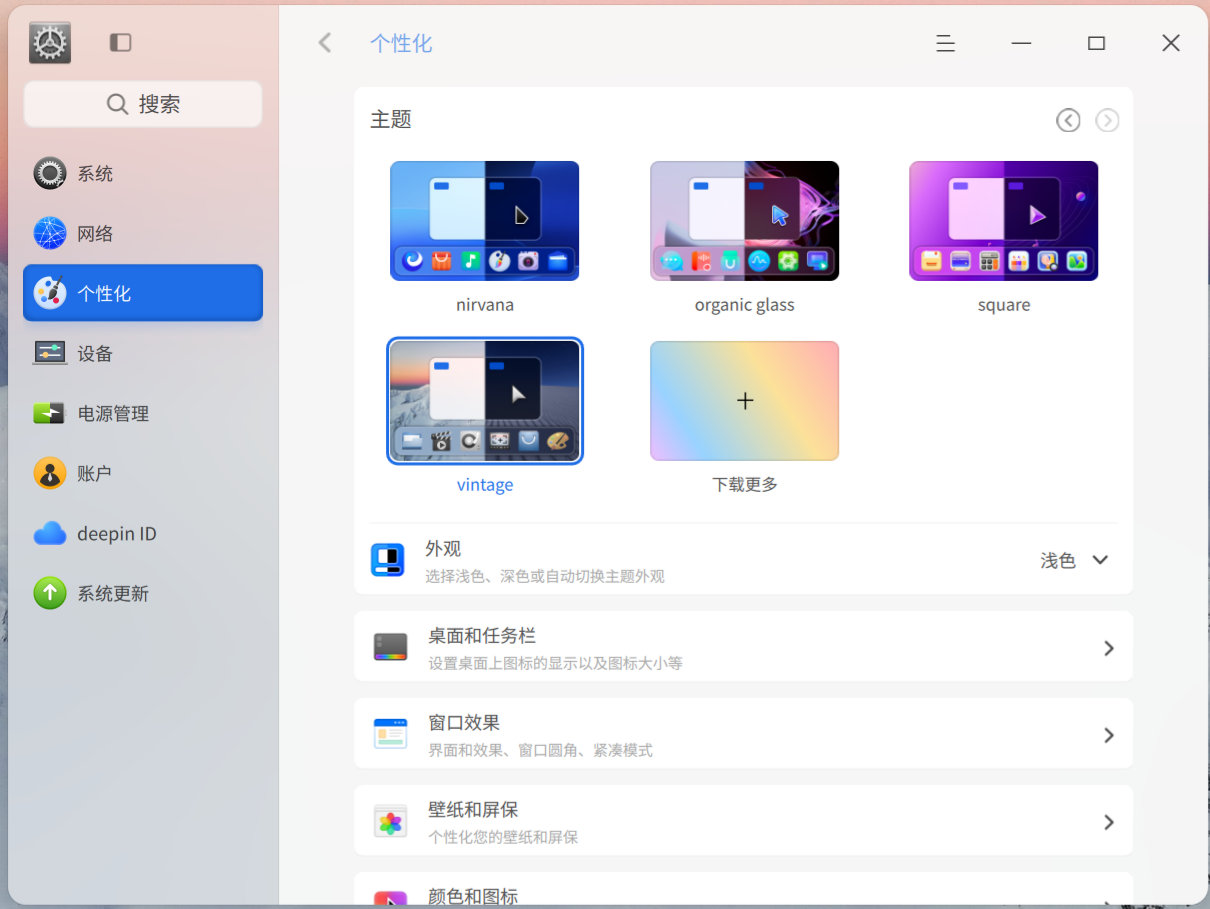1210x909 pixels.
Task: Click the deepin ID cloud icon
Action: pos(50,533)
